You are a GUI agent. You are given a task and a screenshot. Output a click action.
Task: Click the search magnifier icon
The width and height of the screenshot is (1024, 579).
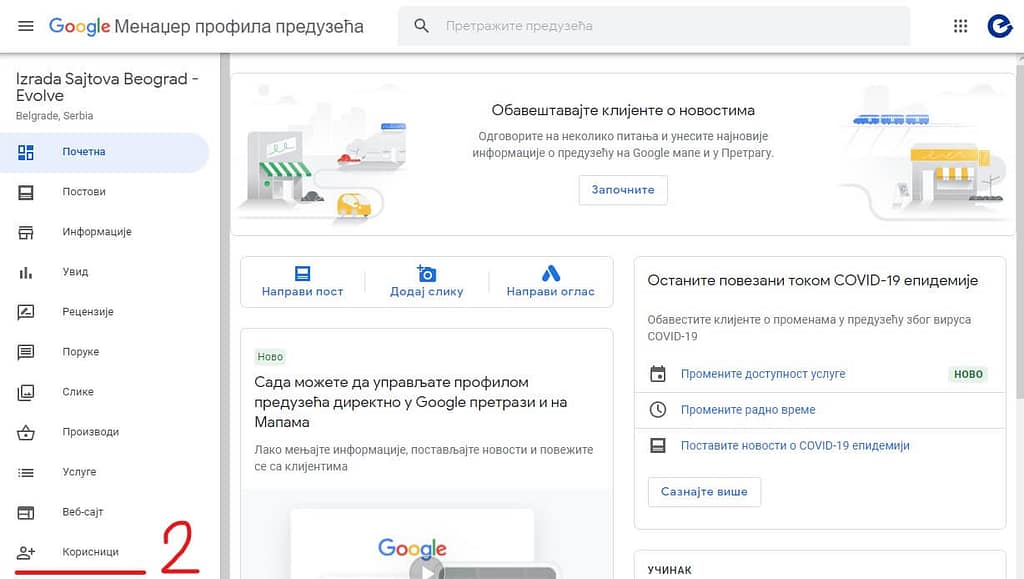click(422, 26)
